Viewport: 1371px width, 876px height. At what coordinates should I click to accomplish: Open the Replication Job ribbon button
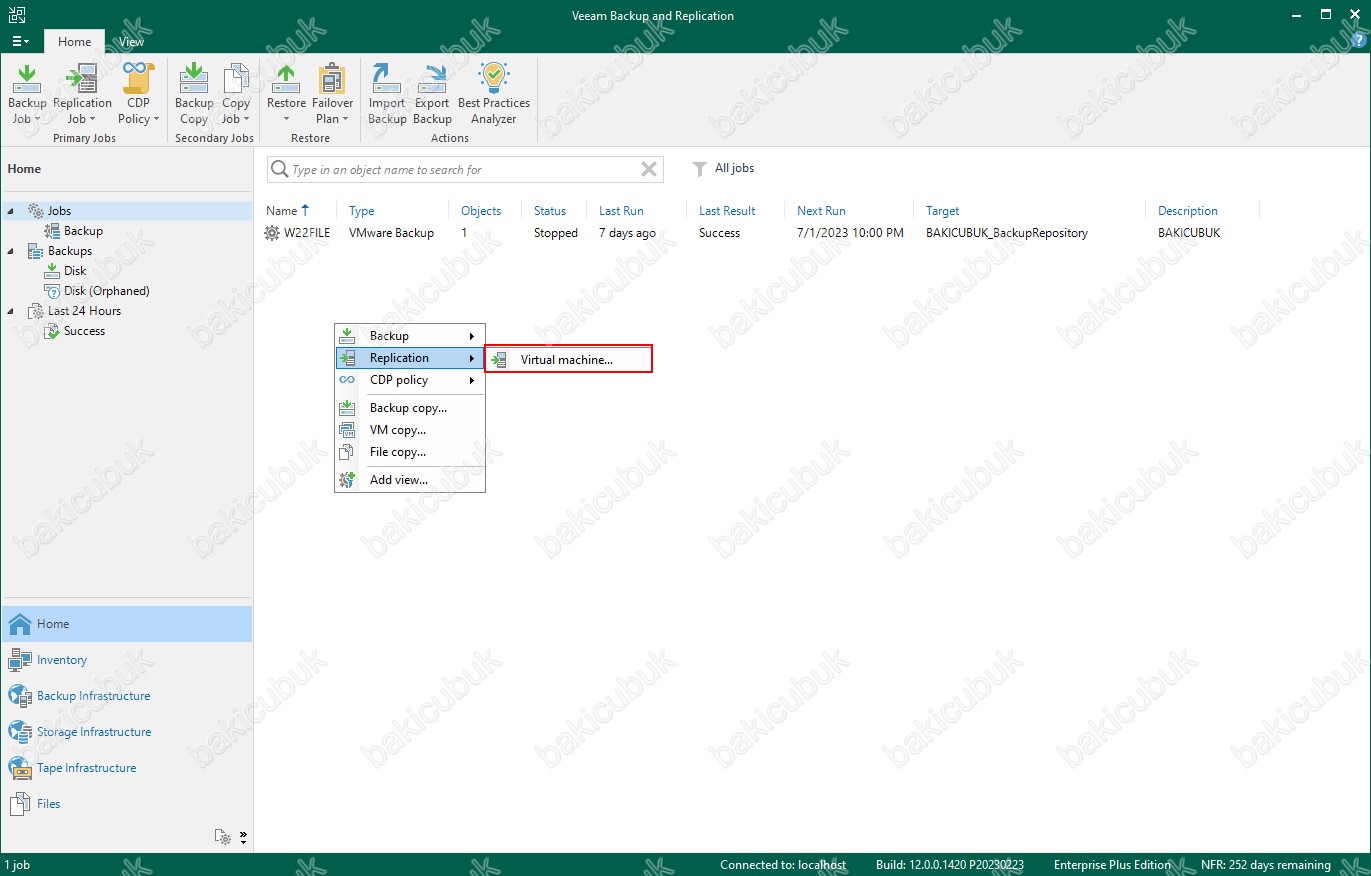click(x=82, y=94)
